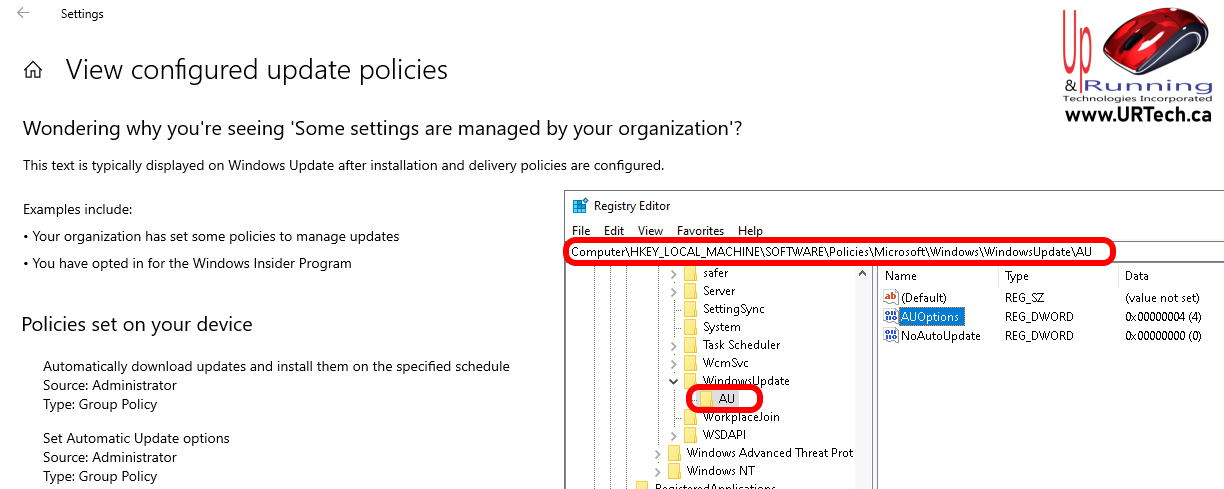Image resolution: width=1224 pixels, height=489 pixels.
Task: Click the Settings back arrow
Action: [x=23, y=13]
